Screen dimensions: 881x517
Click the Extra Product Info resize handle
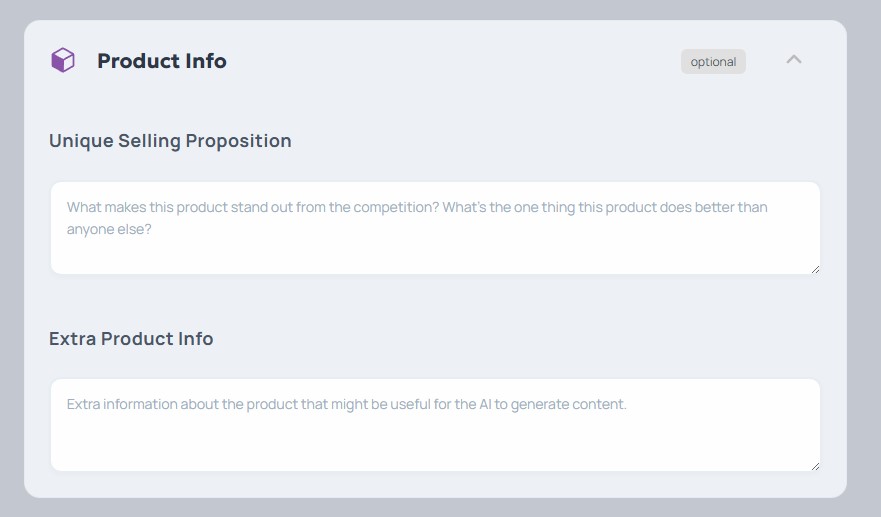[815, 466]
